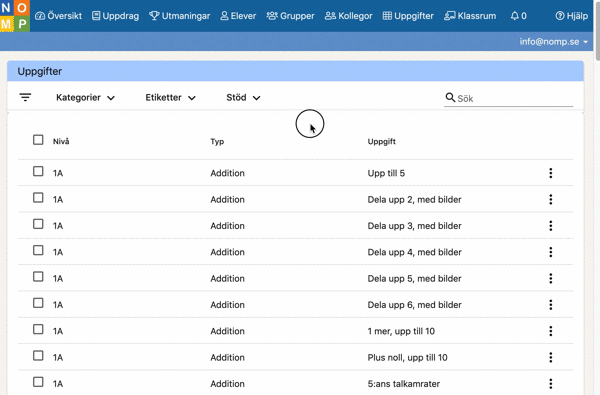600x395 pixels.
Task: Open three-dot menu for Plus noll row
Action: [551, 357]
